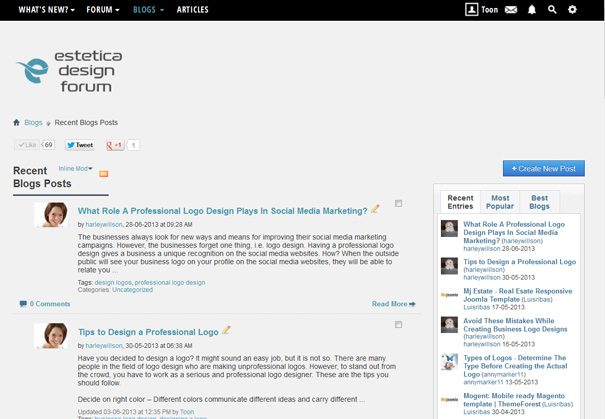Click the search magnifier icon

pyautogui.click(x=552, y=9)
